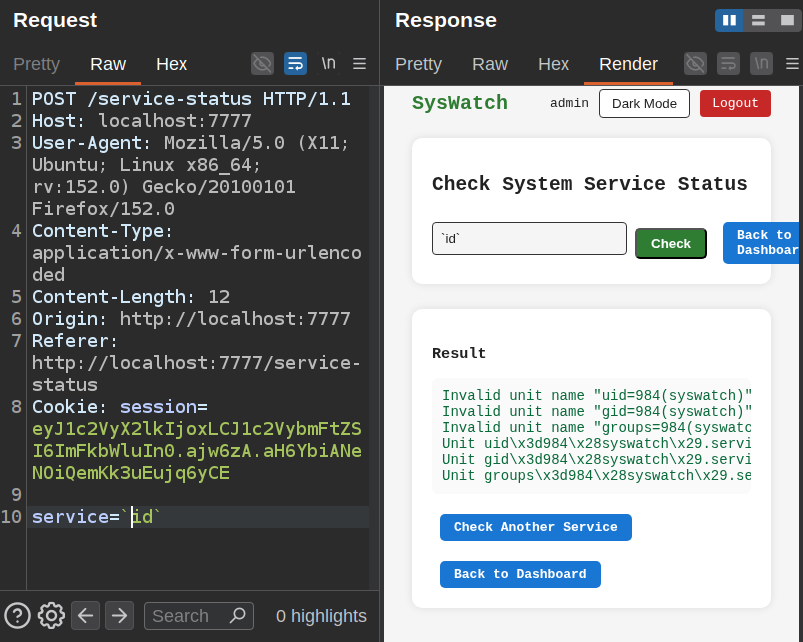Open help with the question mark icon
Screen dimensions: 803x642
coord(17,615)
